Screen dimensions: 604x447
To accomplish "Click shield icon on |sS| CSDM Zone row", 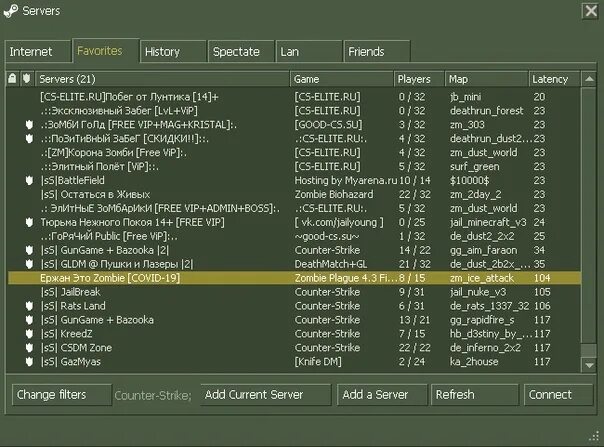I will 29,348.
